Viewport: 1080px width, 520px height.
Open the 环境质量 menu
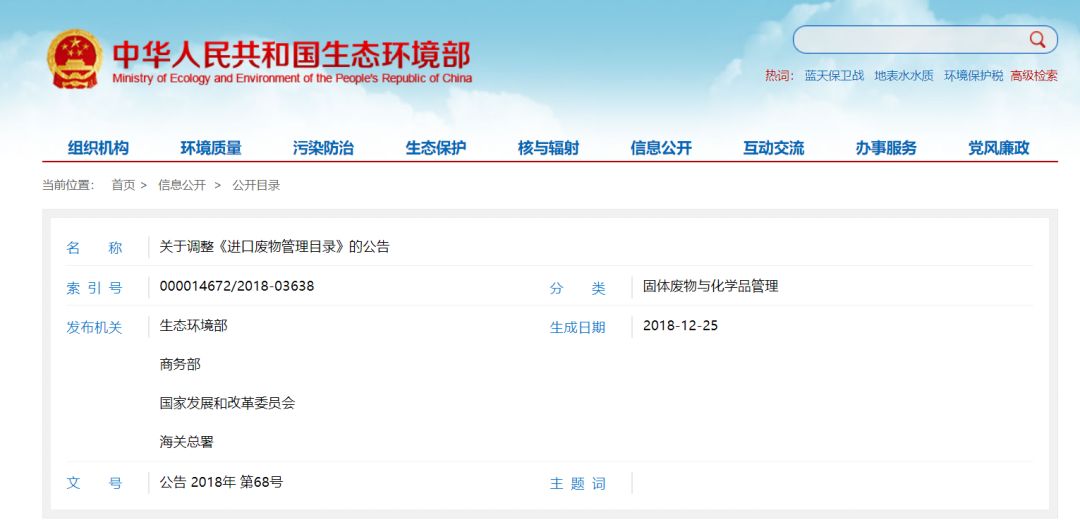(211, 147)
